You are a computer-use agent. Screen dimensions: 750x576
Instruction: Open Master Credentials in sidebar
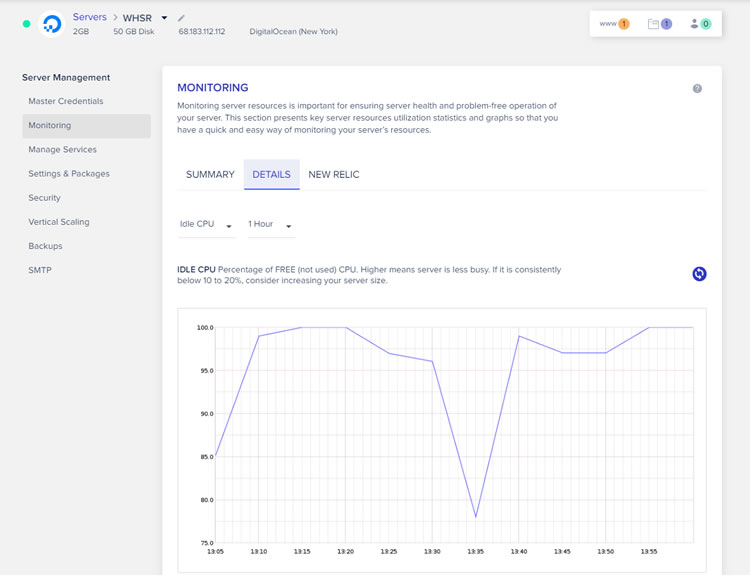[x=66, y=101]
